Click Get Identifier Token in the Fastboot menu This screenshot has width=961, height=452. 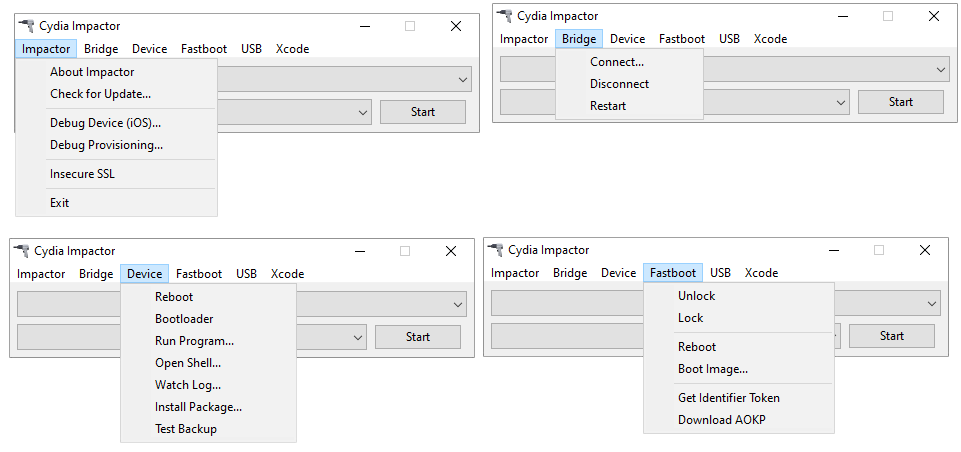tap(729, 398)
